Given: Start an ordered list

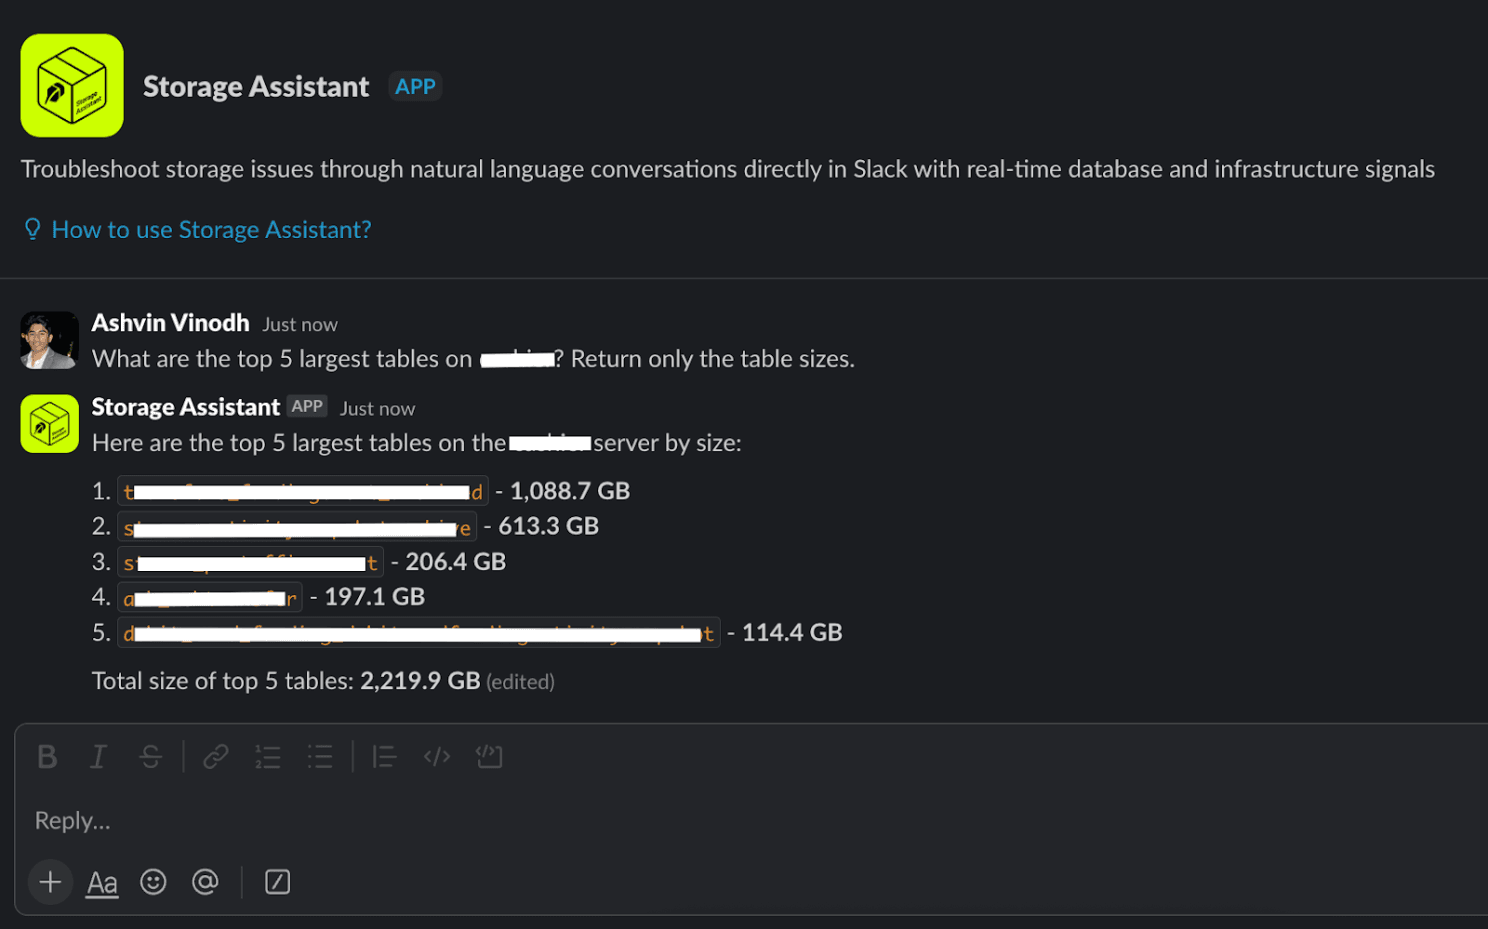Looking at the screenshot, I should pyautogui.click(x=268, y=757).
